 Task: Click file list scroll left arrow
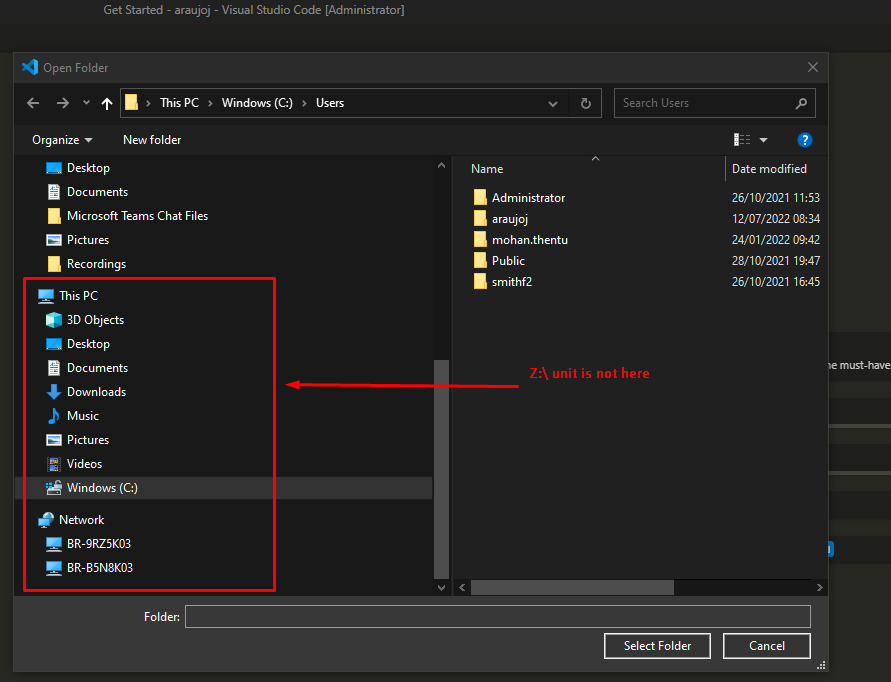tap(462, 588)
